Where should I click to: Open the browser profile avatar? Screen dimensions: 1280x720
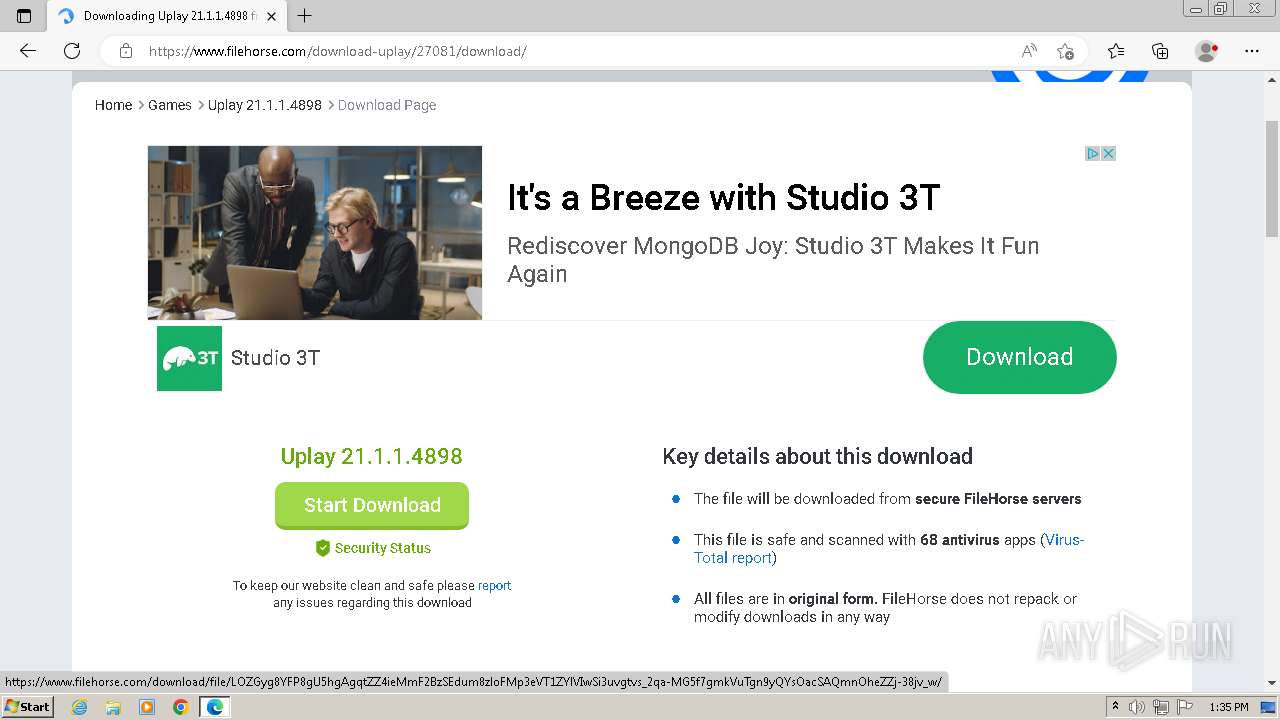point(1206,51)
